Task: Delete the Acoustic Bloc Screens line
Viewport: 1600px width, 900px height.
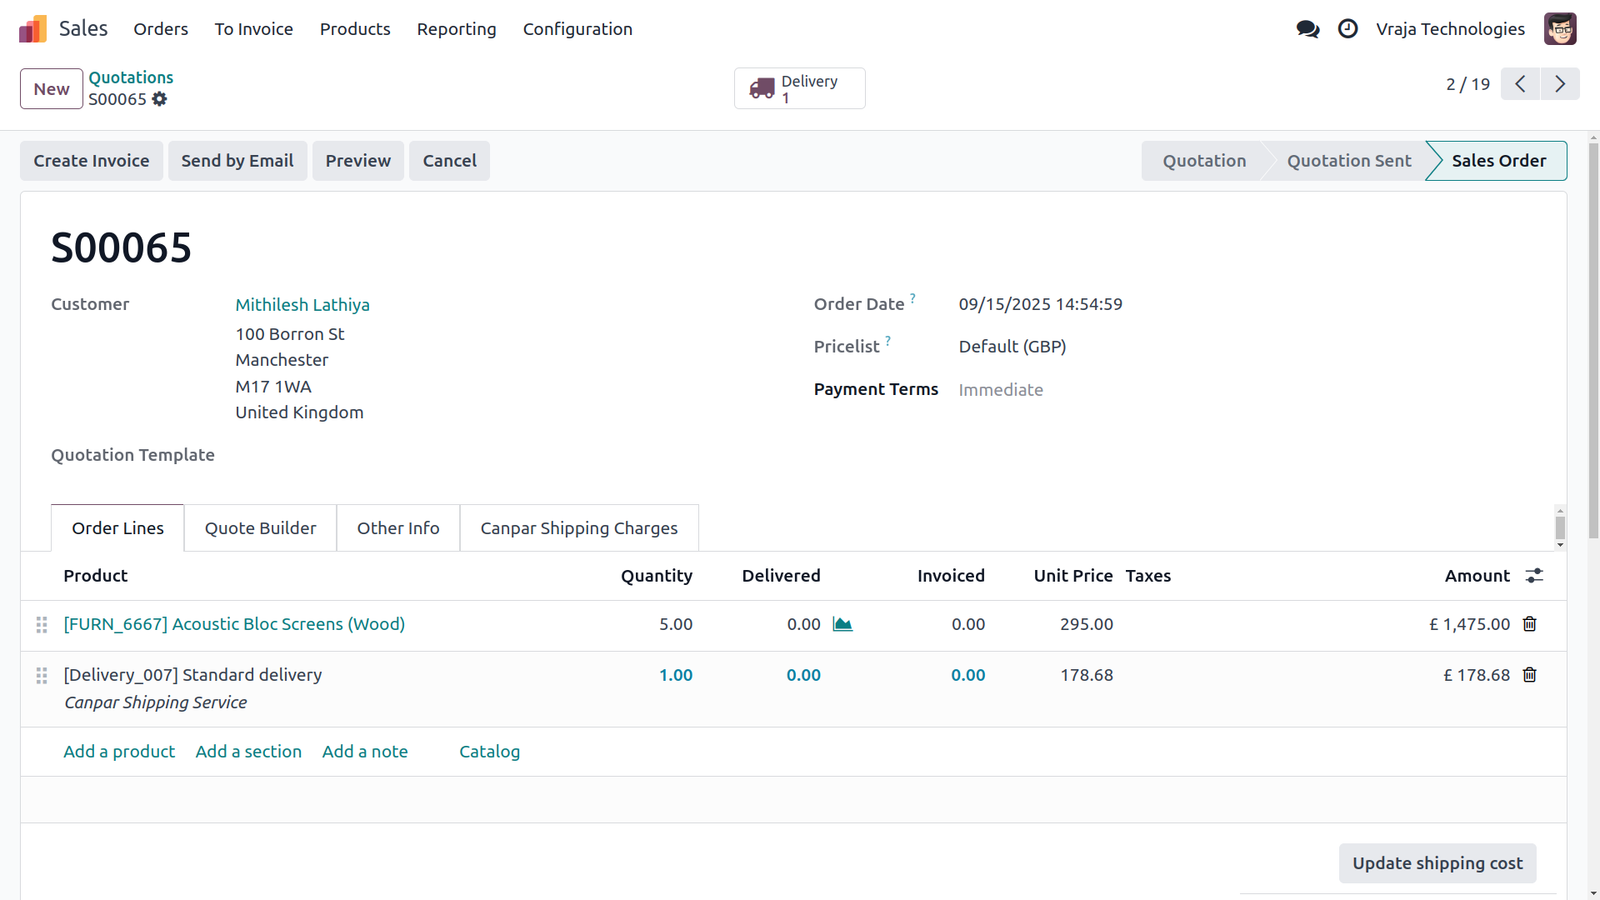Action: point(1529,624)
